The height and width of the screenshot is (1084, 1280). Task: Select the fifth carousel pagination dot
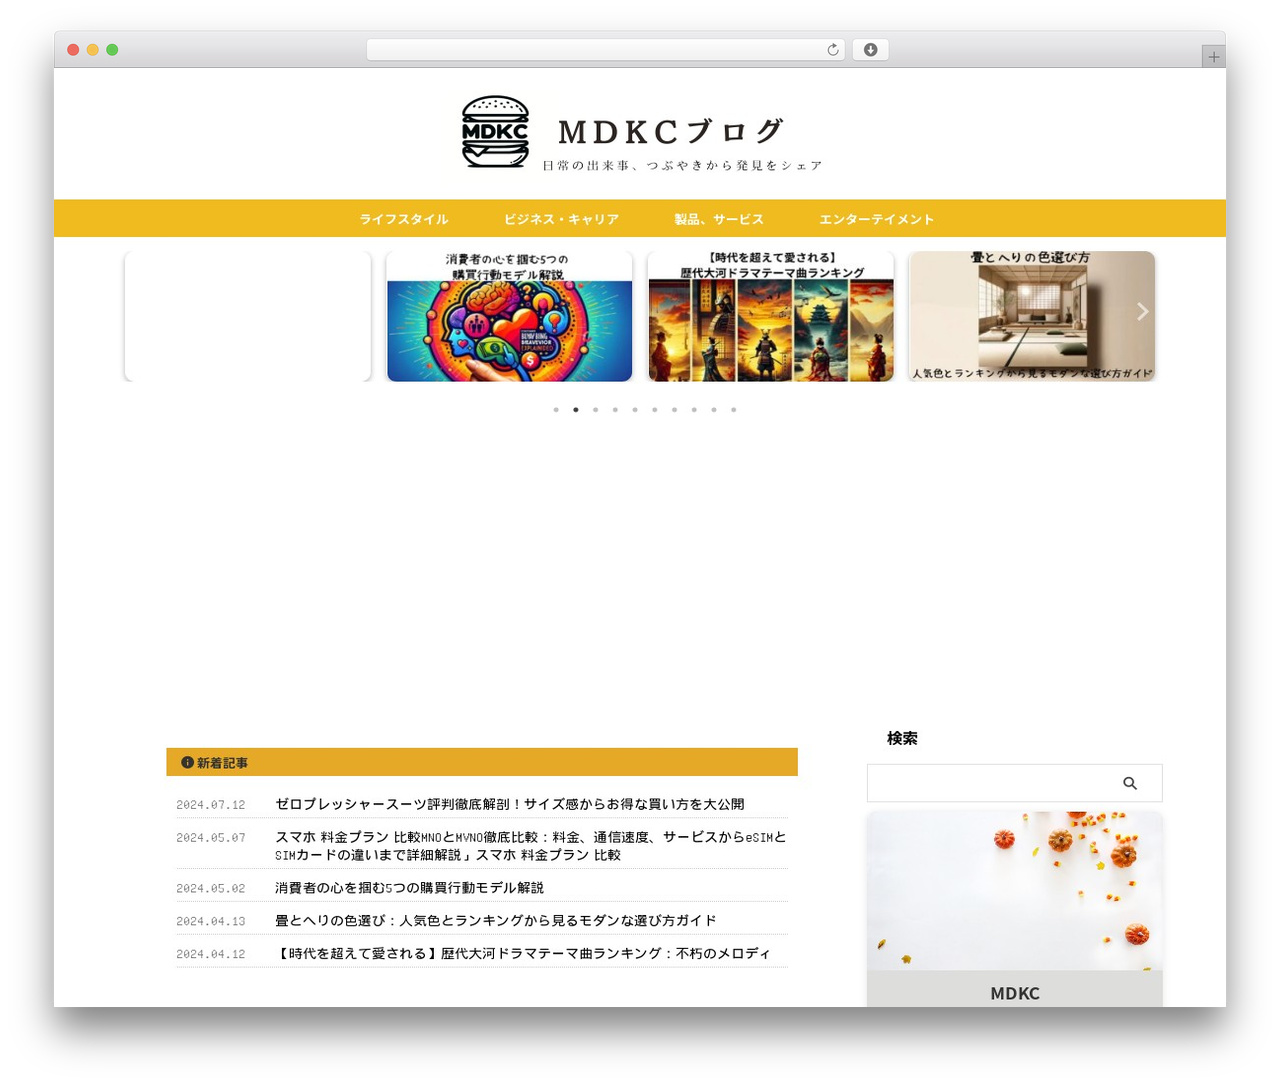point(635,410)
